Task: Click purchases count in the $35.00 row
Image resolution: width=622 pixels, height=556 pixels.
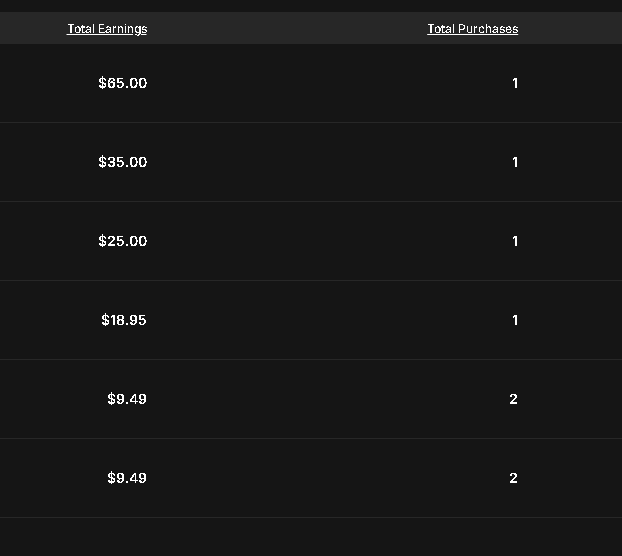Action: point(515,162)
